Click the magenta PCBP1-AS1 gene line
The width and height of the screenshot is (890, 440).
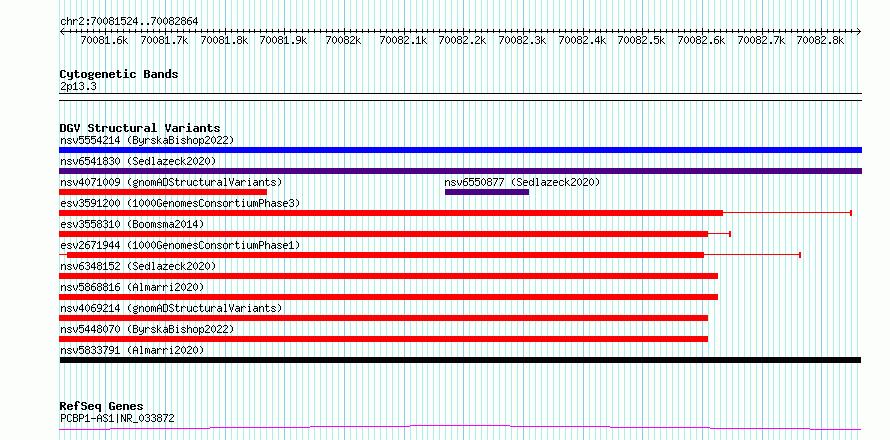(x=460, y=427)
